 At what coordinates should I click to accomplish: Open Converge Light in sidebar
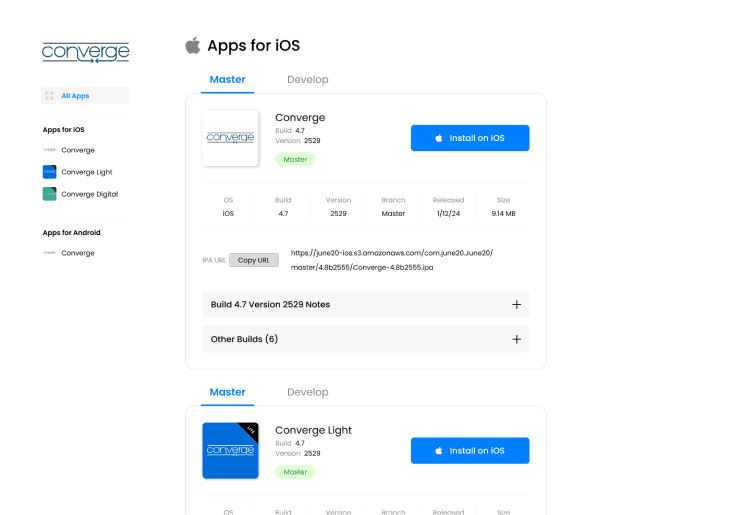pyautogui.click(x=87, y=172)
